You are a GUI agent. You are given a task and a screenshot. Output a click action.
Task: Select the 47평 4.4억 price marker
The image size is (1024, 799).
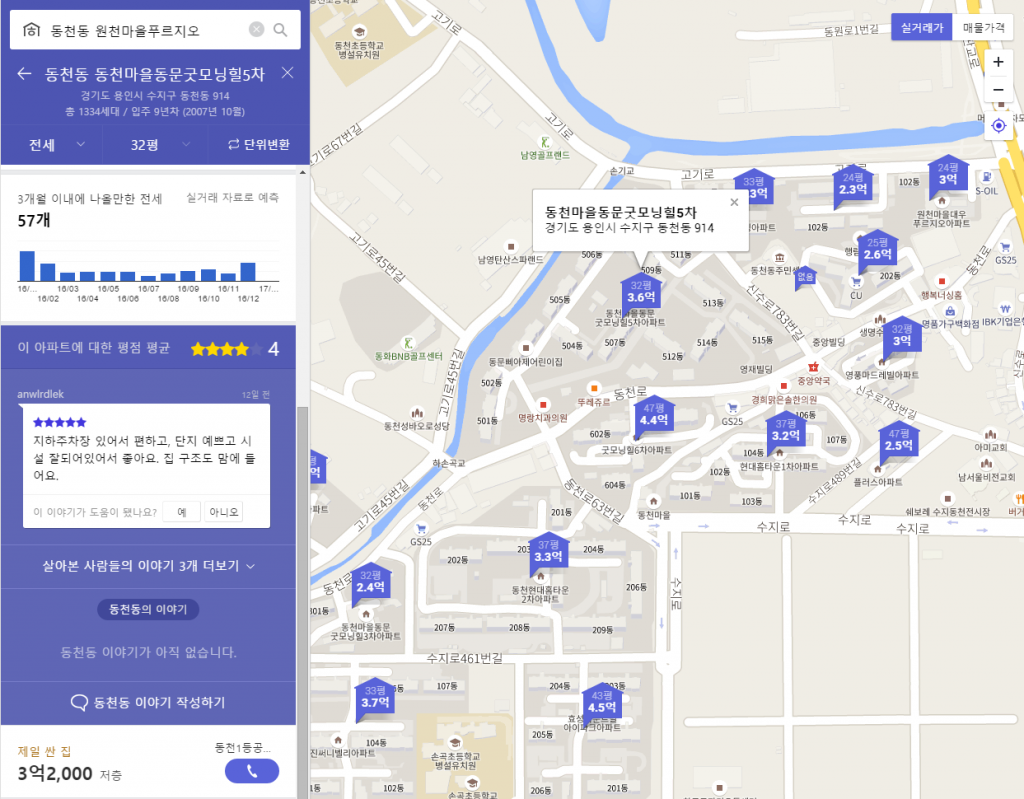click(x=654, y=415)
